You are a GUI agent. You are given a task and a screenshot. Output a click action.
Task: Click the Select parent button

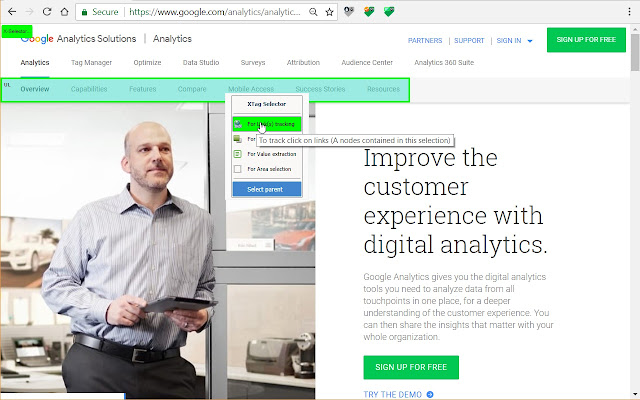click(267, 189)
